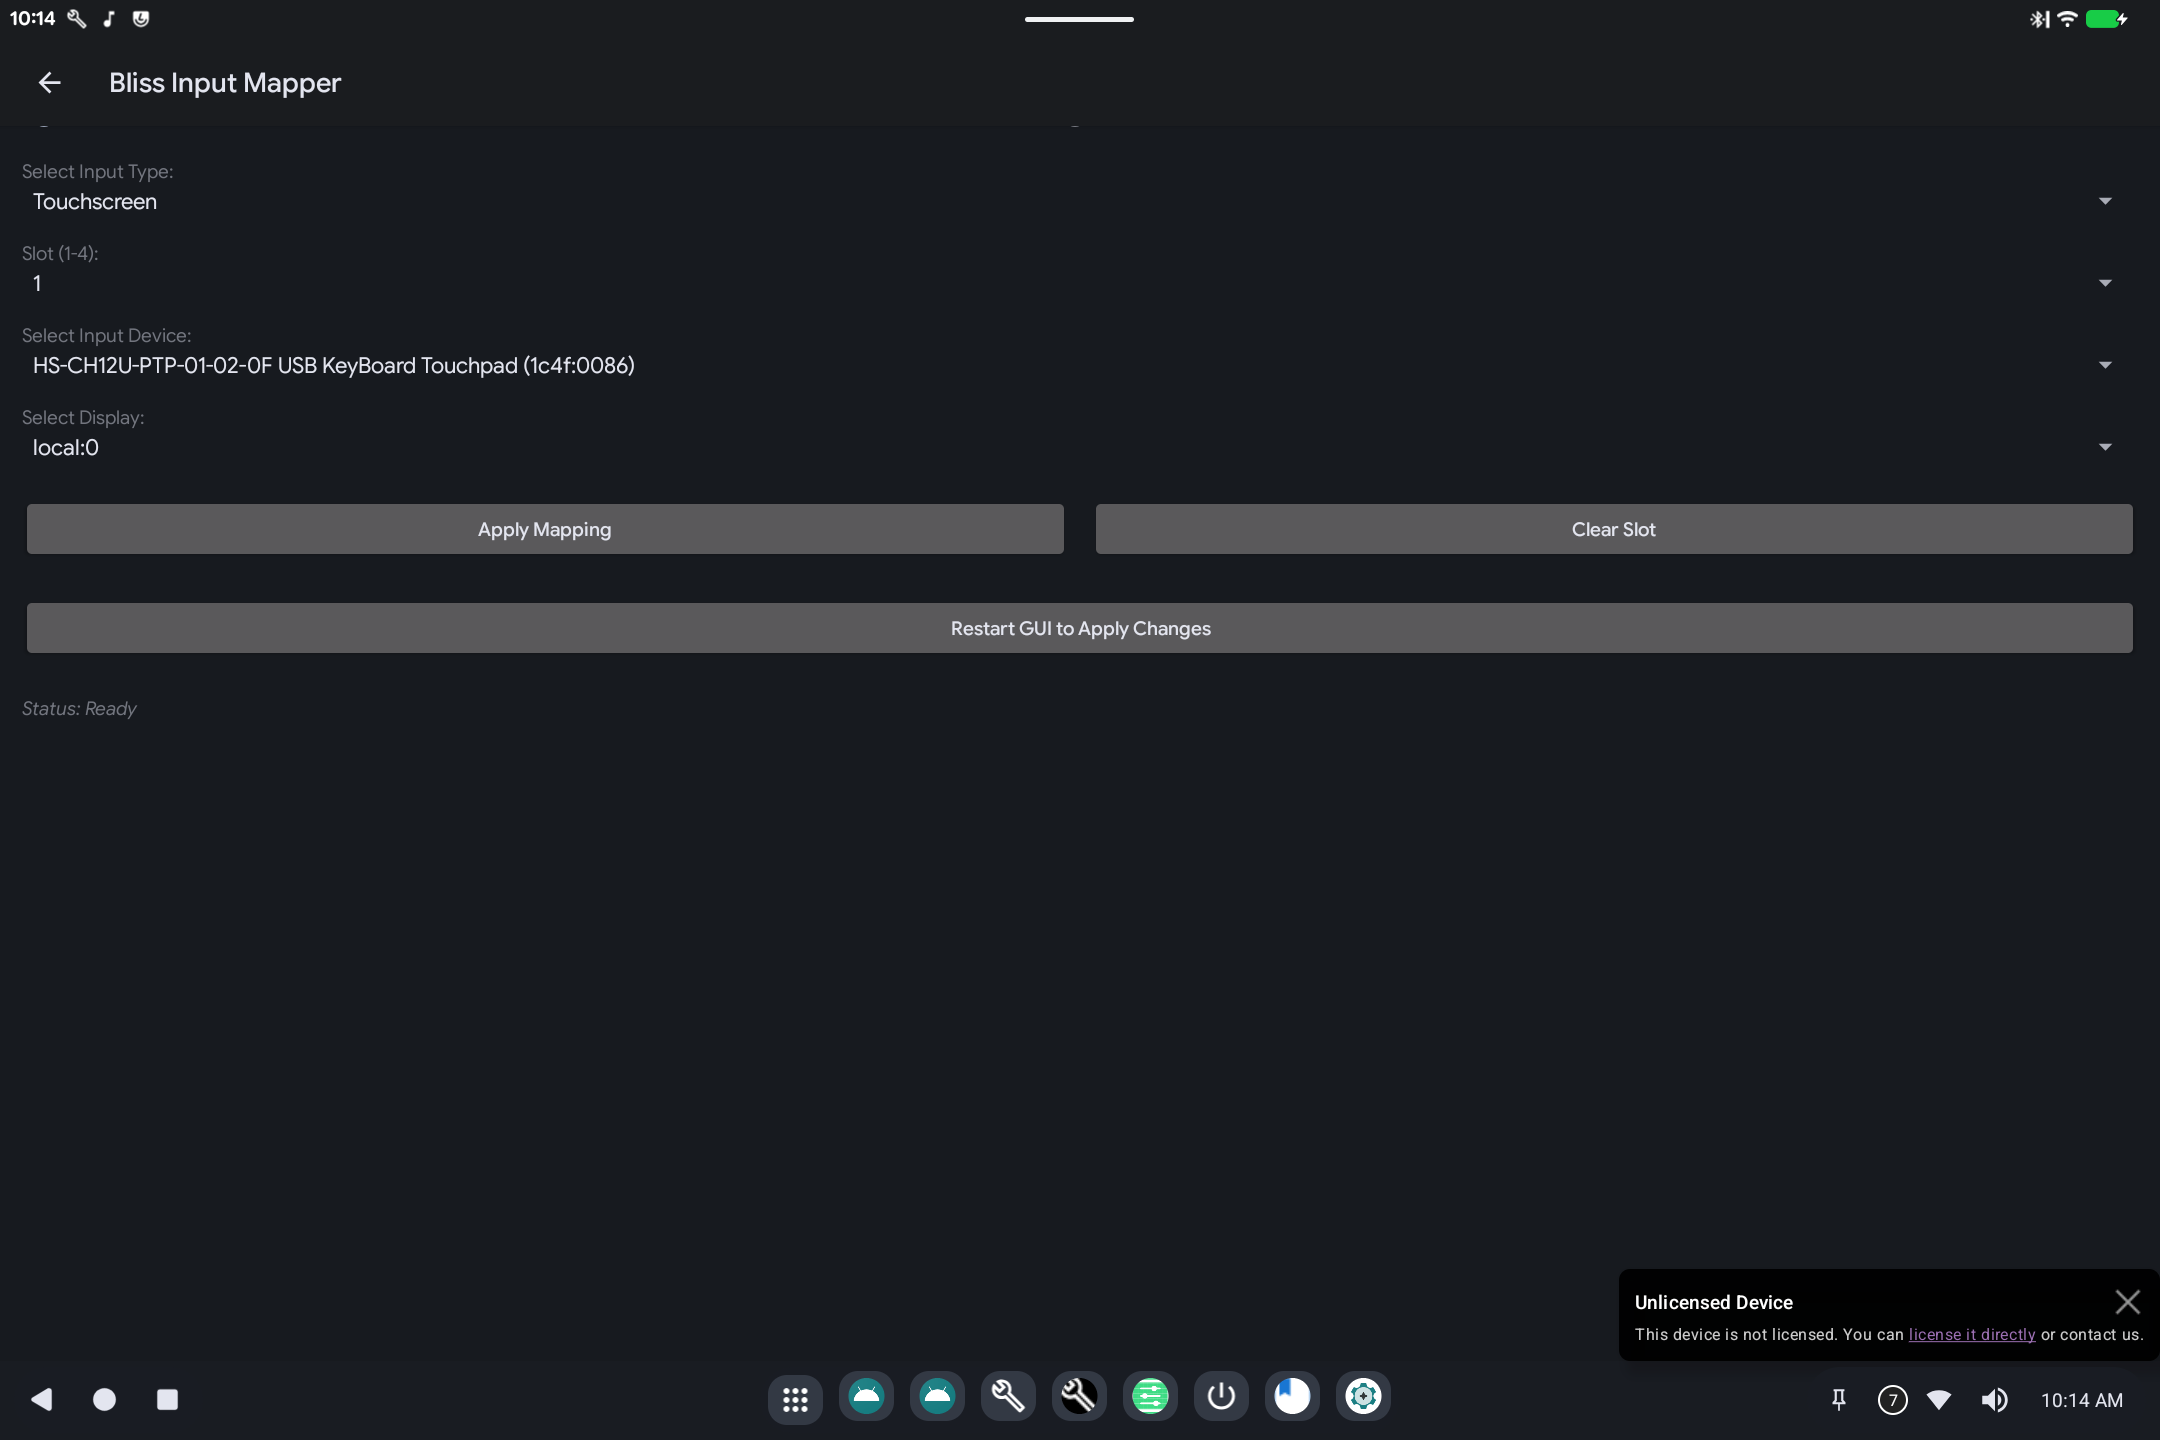Open the notification count 7 badge
This screenshot has height=1440, width=2160.
(1892, 1400)
